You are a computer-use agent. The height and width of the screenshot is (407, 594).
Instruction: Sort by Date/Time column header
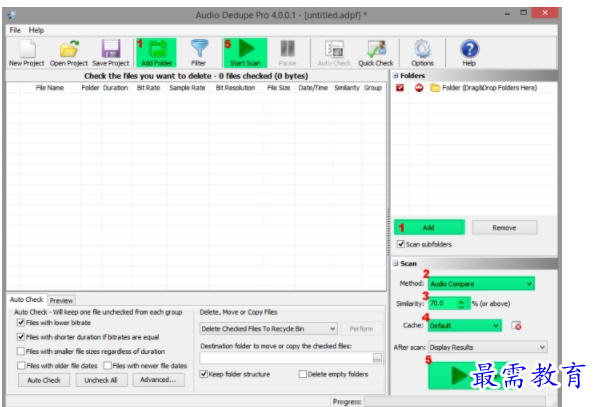[313, 88]
